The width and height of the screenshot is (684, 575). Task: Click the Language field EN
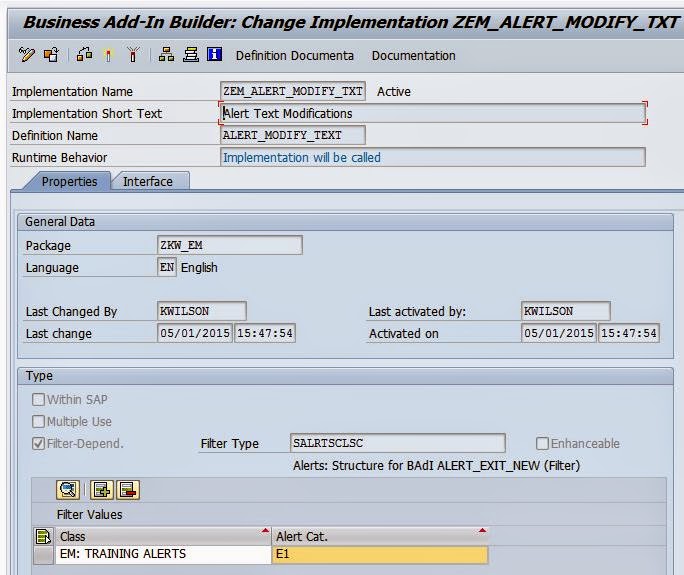tap(167, 267)
